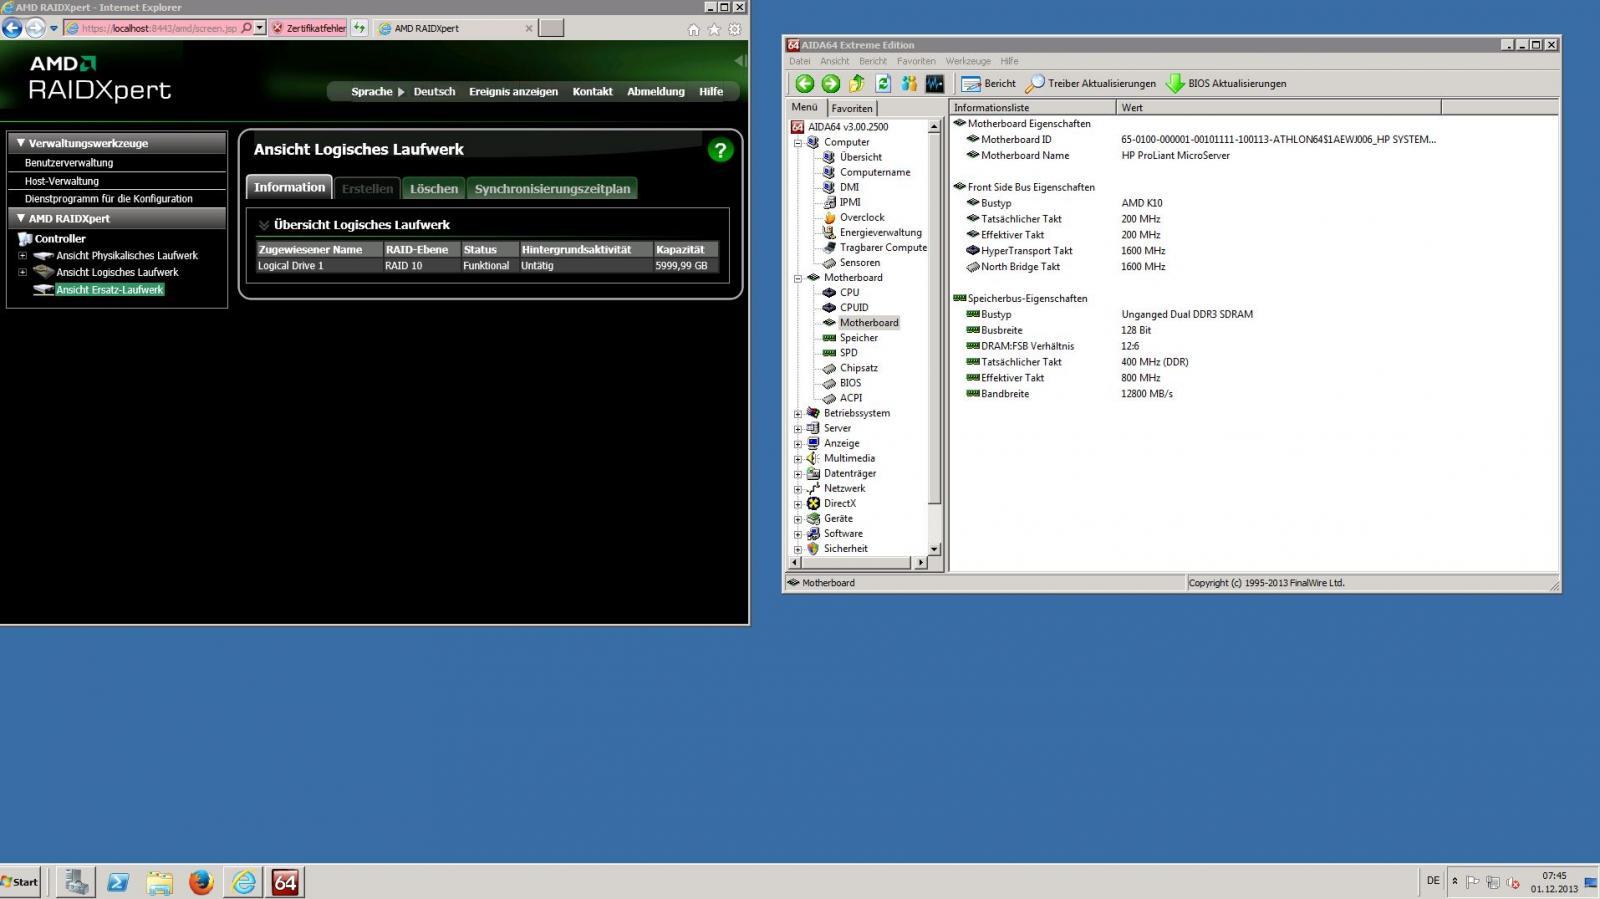Click Logical Drive 1 in the table

(290, 266)
